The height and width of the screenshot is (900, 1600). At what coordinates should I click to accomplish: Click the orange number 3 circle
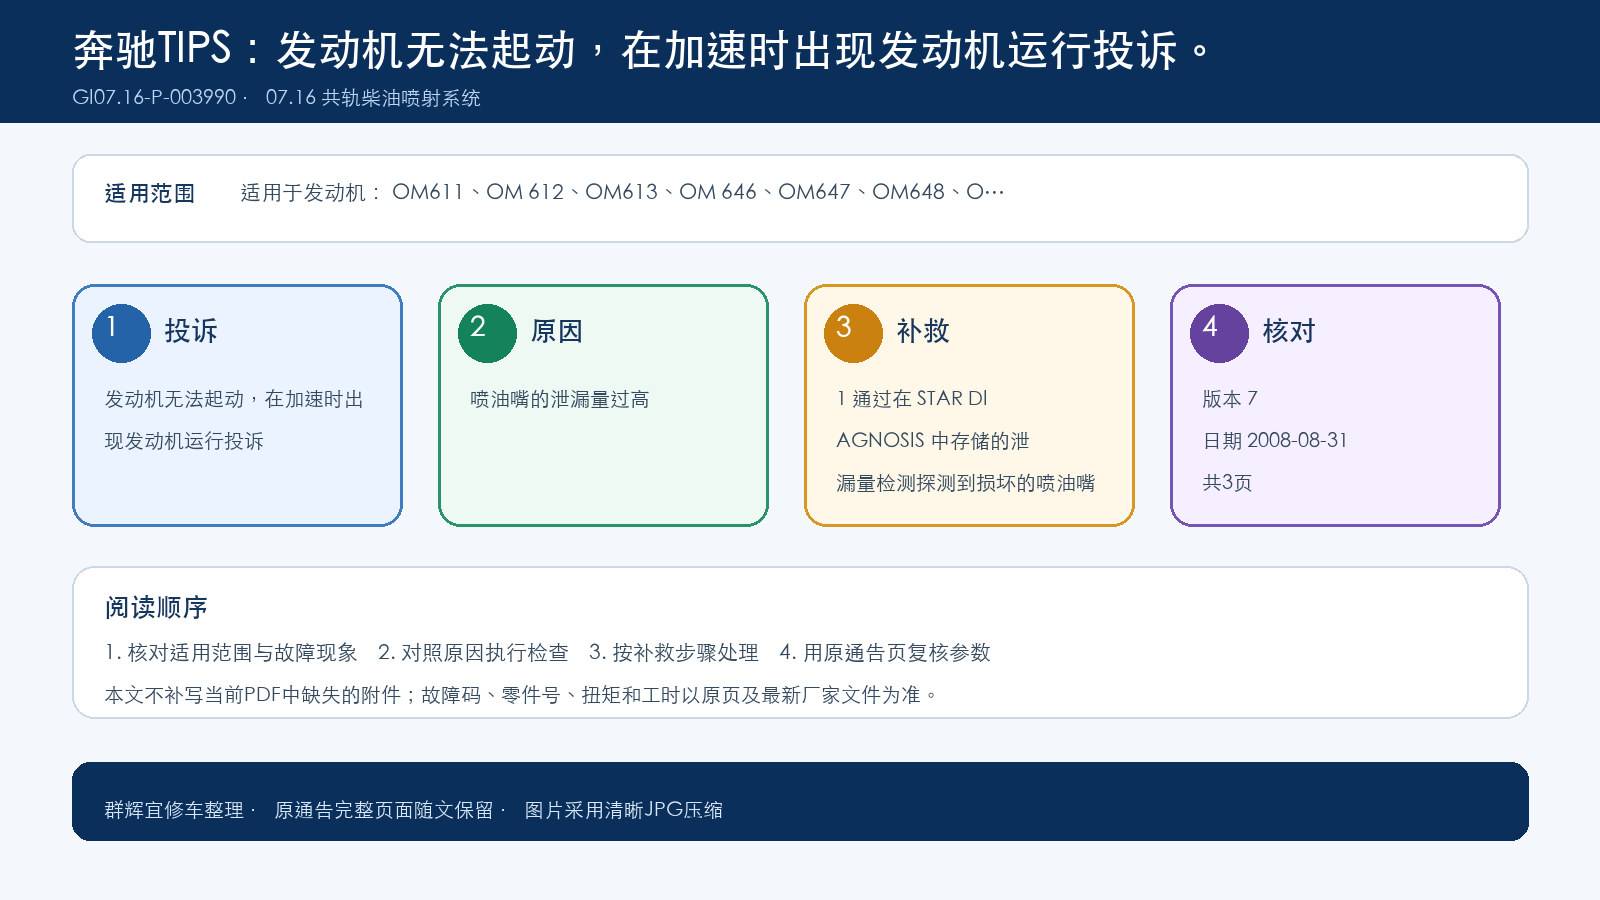pos(853,333)
